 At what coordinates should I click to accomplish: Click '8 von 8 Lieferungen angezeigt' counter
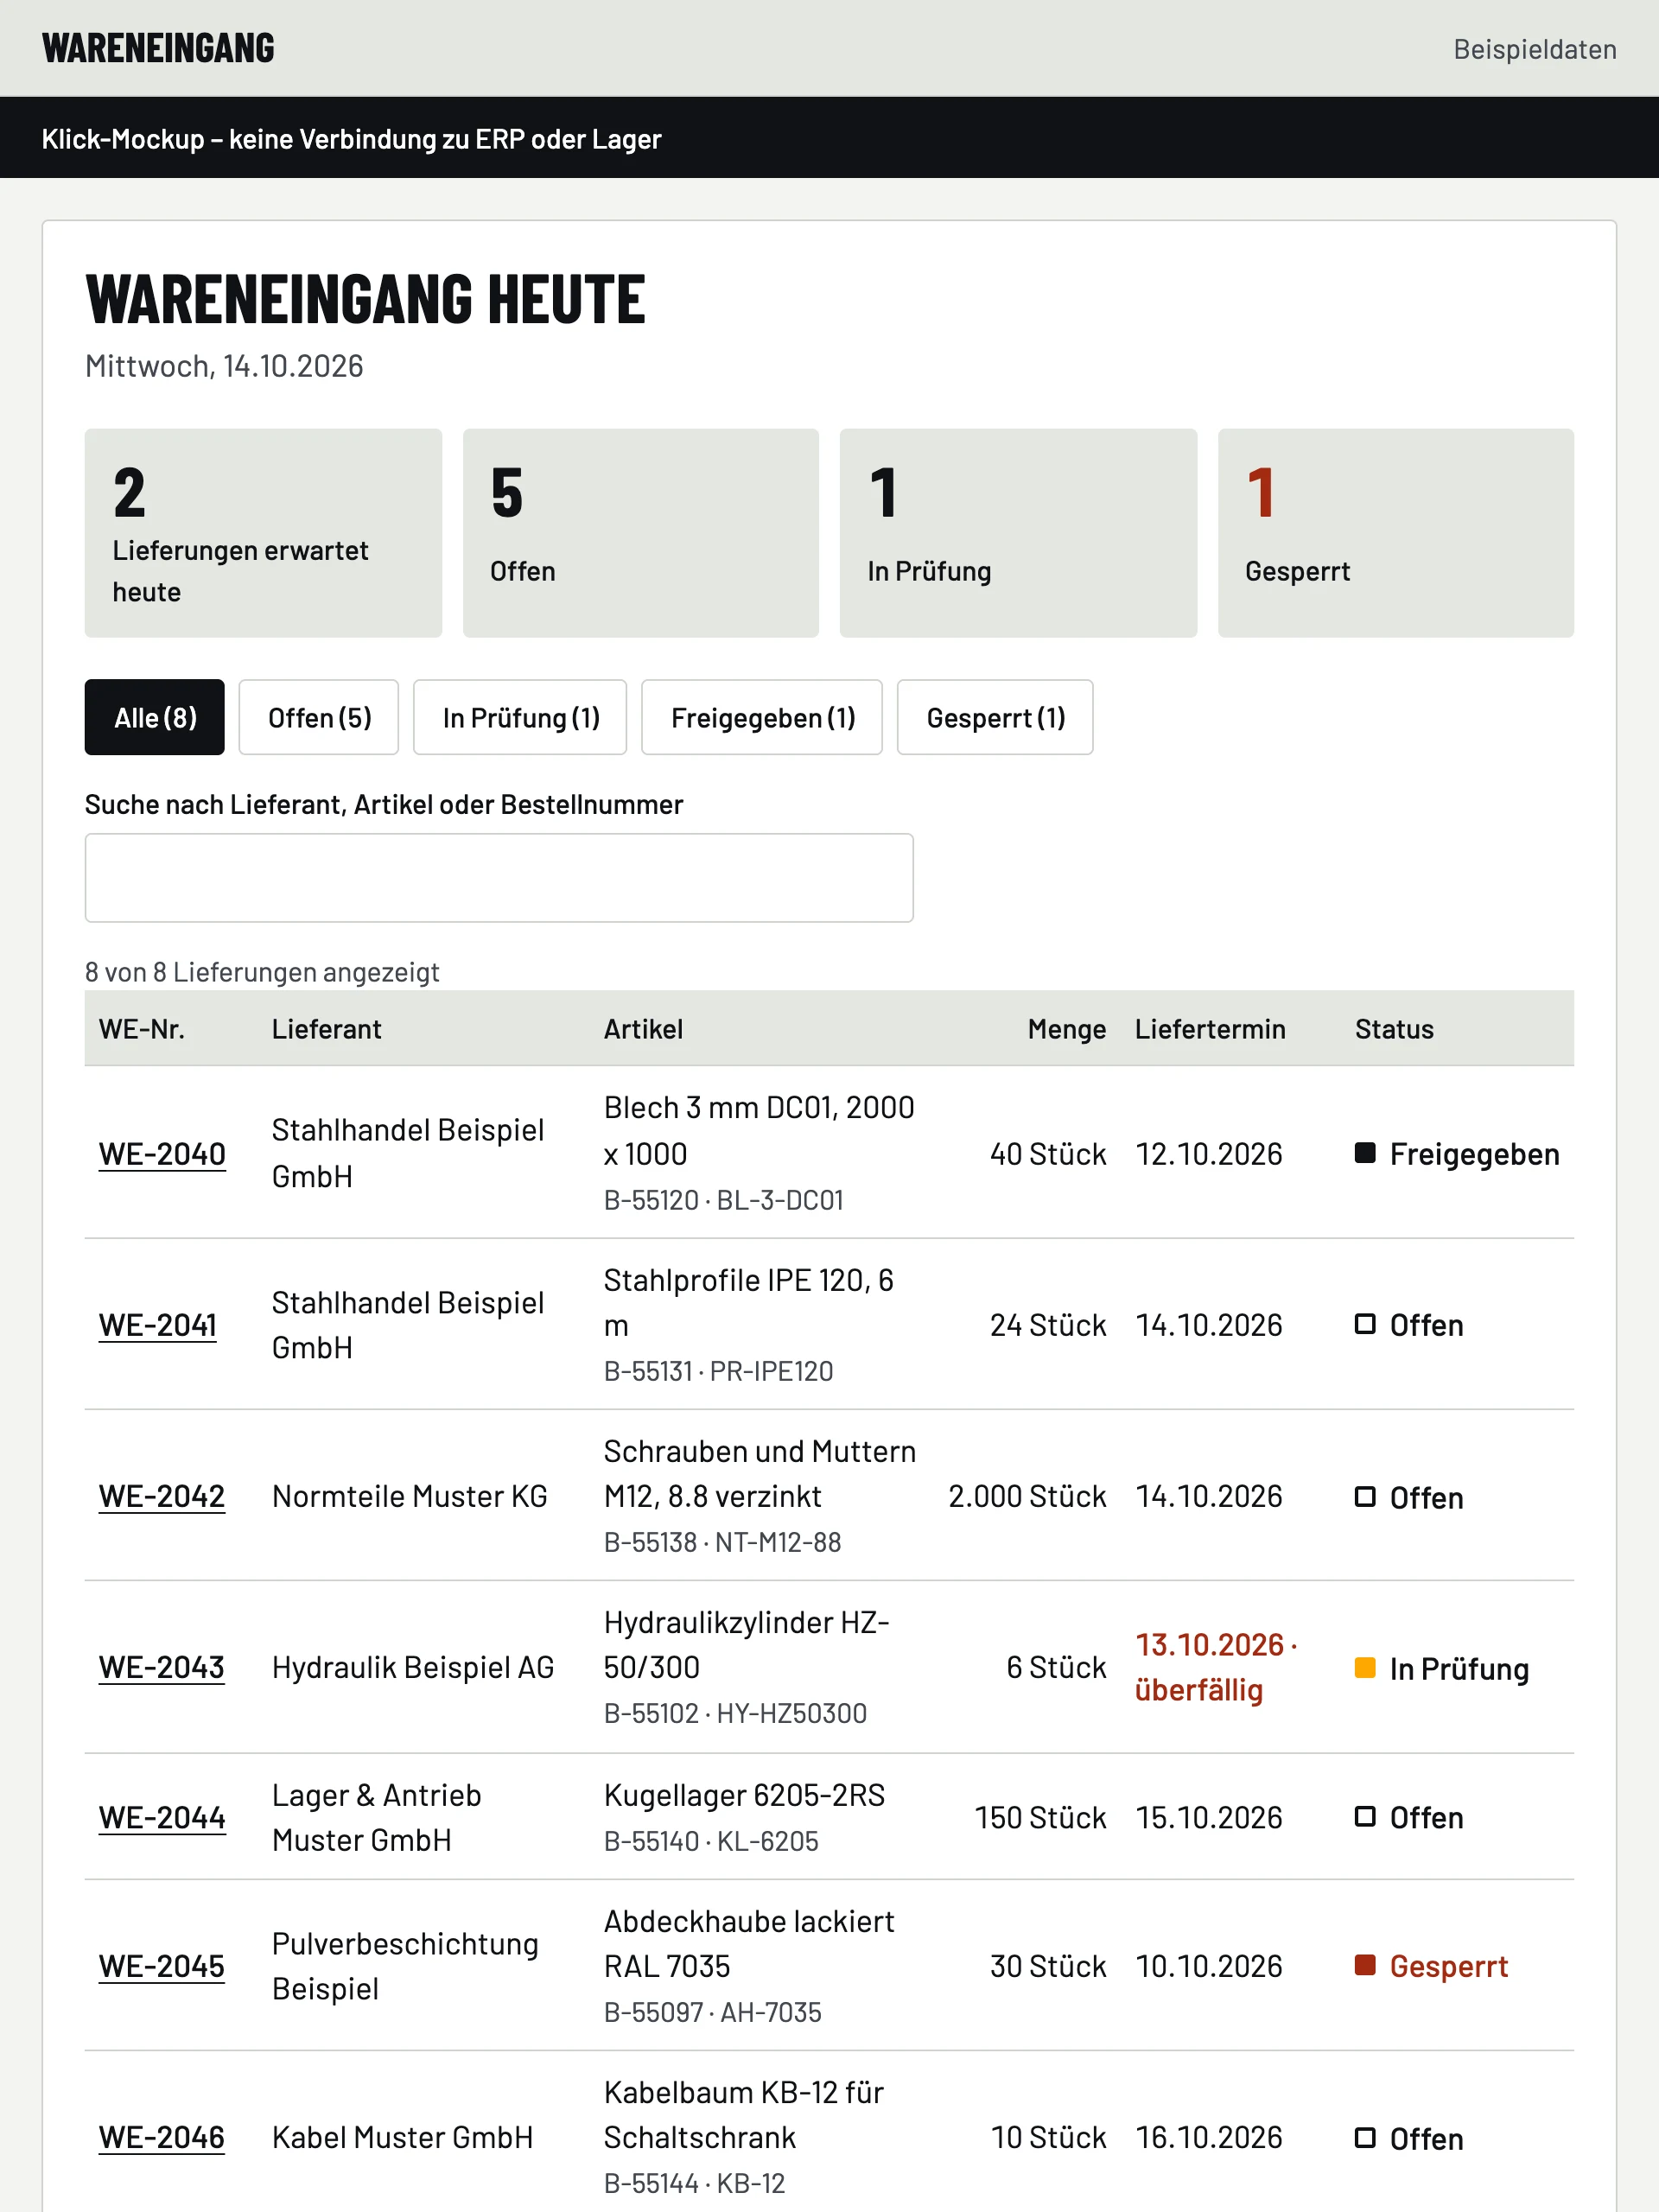(x=262, y=972)
